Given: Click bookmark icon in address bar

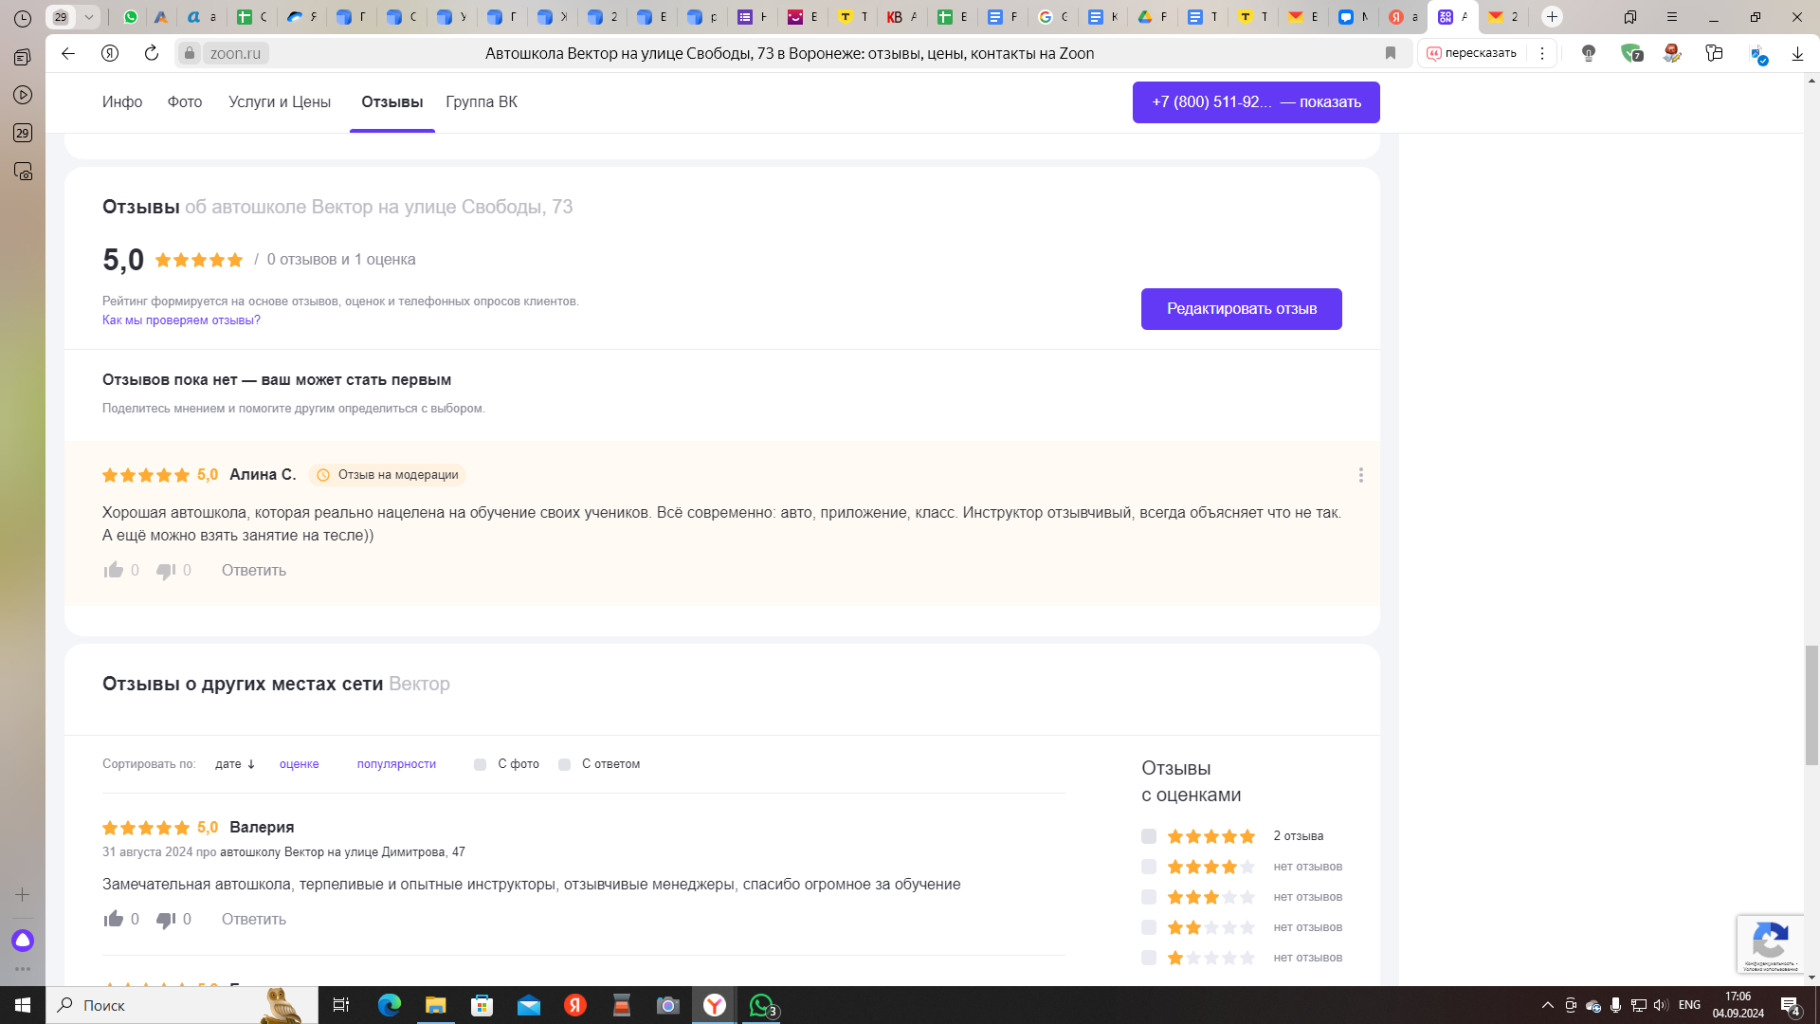Looking at the screenshot, I should click(1390, 53).
